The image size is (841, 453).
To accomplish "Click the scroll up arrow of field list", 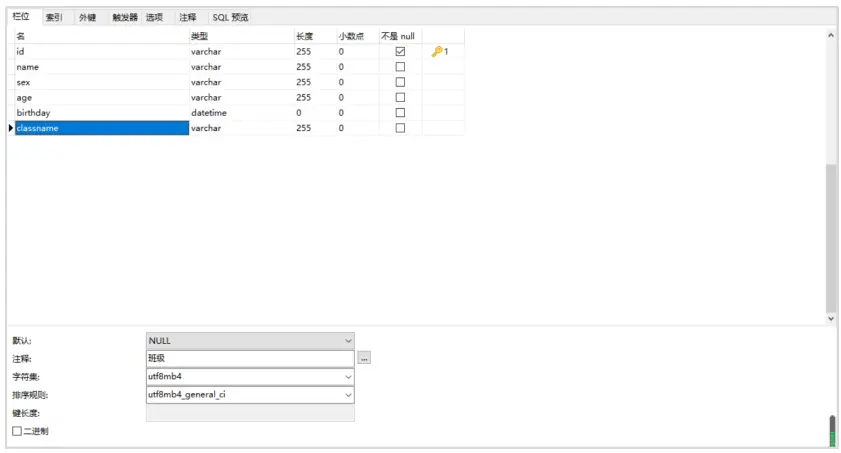I will point(831,35).
